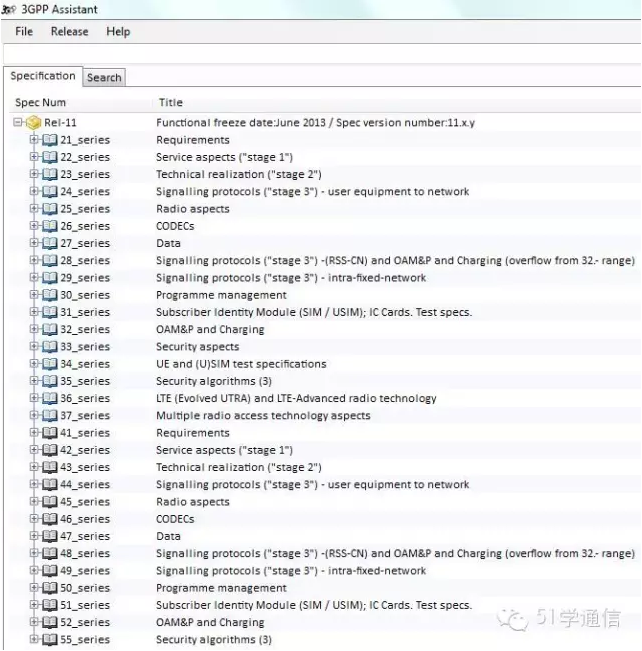Image resolution: width=642 pixels, height=651 pixels.
Task: Click the book icon for 33_series
Action: point(50,346)
